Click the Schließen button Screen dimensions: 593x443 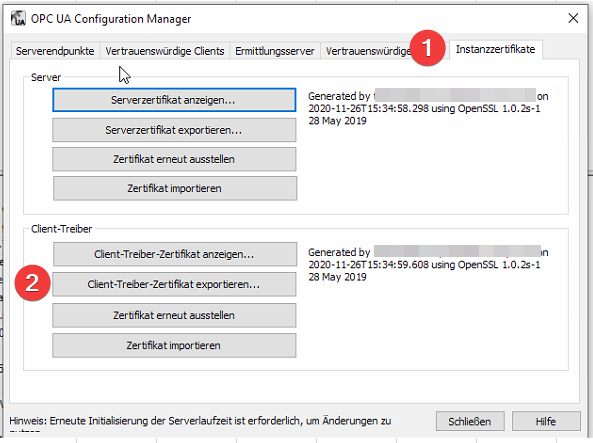coord(470,421)
